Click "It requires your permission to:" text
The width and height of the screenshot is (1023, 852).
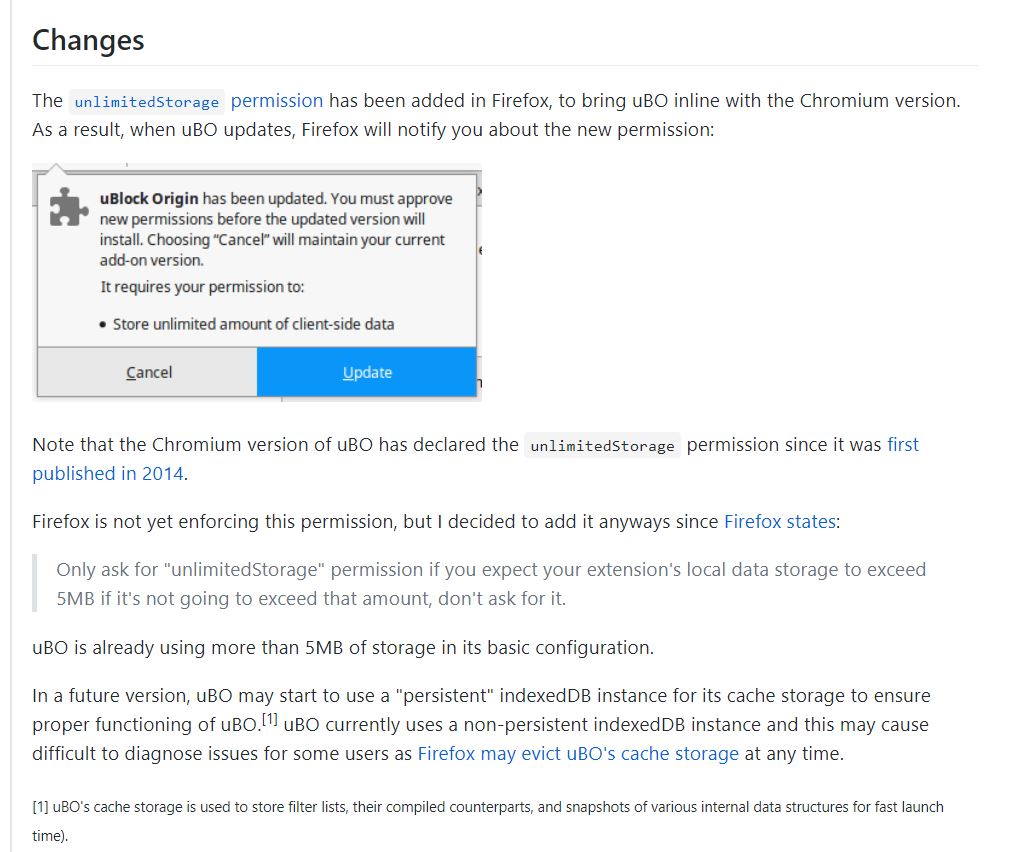coord(202,287)
